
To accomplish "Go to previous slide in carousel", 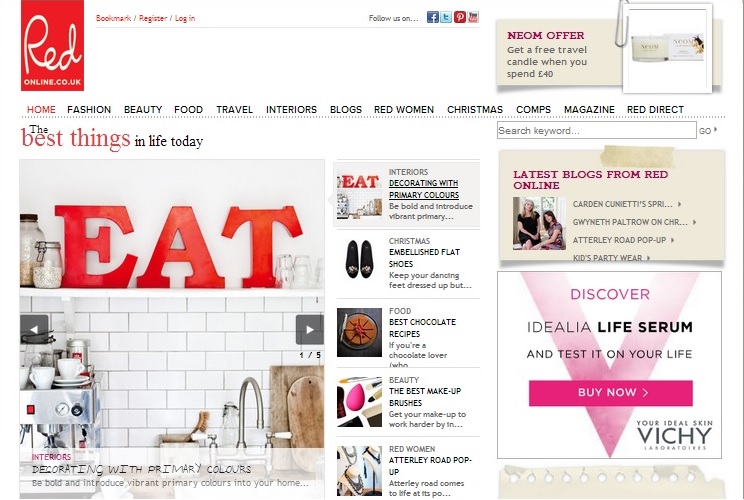I will click(x=34, y=329).
